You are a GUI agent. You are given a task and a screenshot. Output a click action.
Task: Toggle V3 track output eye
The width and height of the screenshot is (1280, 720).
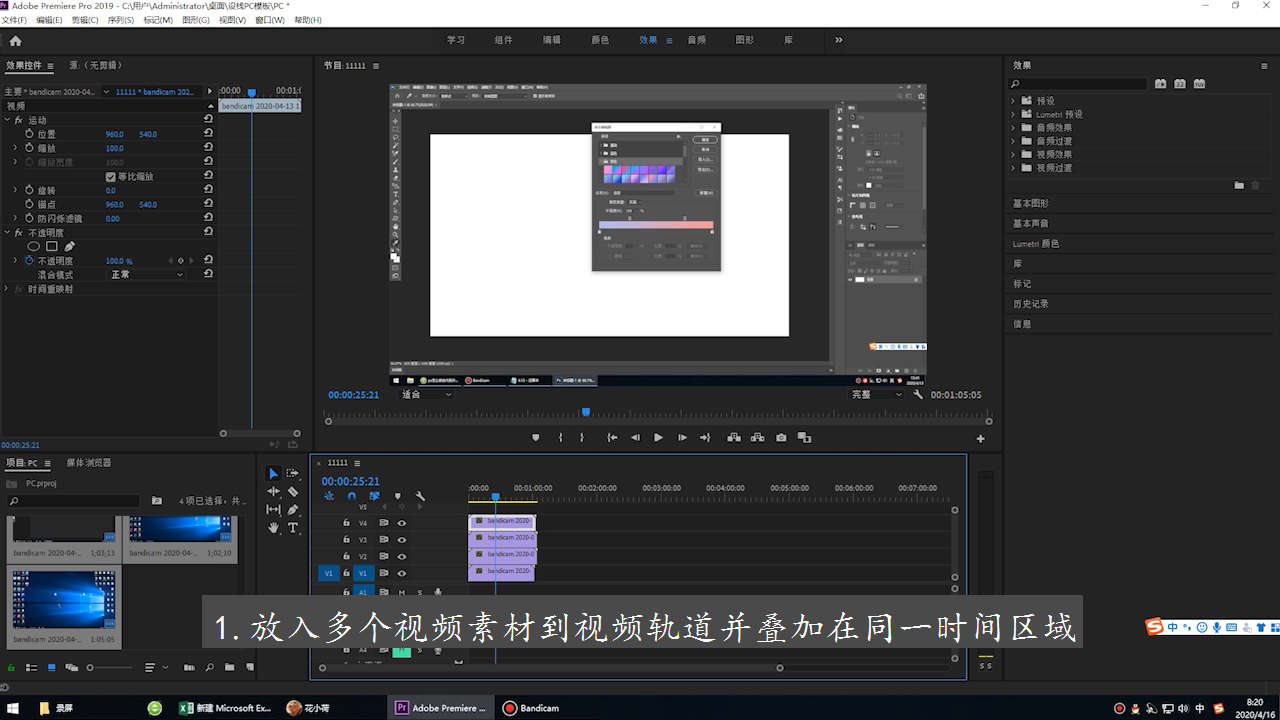pyautogui.click(x=402, y=539)
